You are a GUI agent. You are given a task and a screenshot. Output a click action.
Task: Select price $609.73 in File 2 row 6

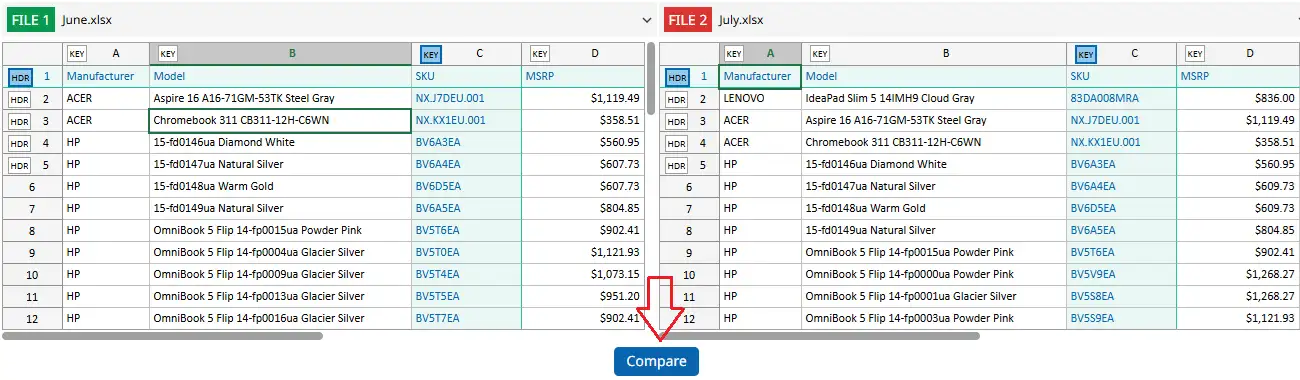1238,186
